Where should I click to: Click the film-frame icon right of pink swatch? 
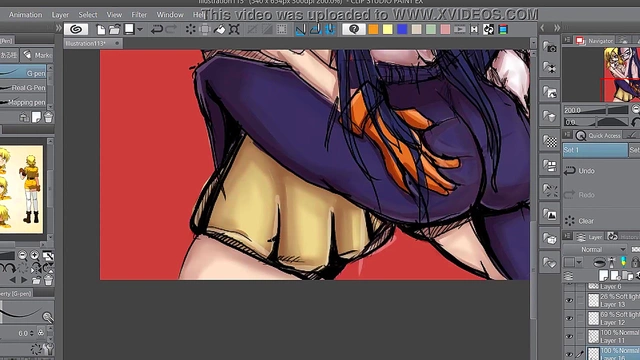click(460, 29)
